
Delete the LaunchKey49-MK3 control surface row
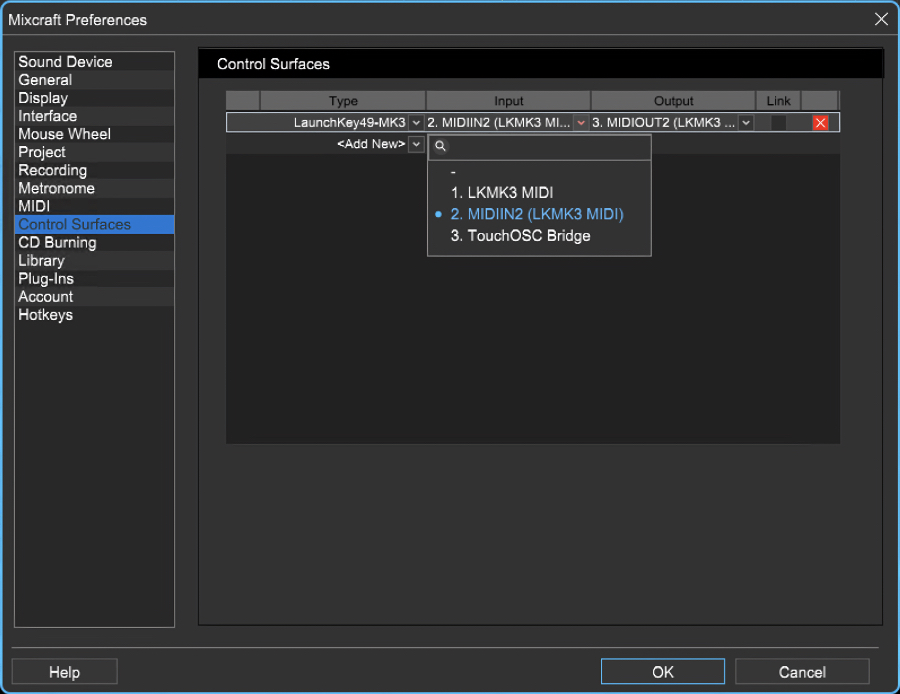pyautogui.click(x=820, y=123)
